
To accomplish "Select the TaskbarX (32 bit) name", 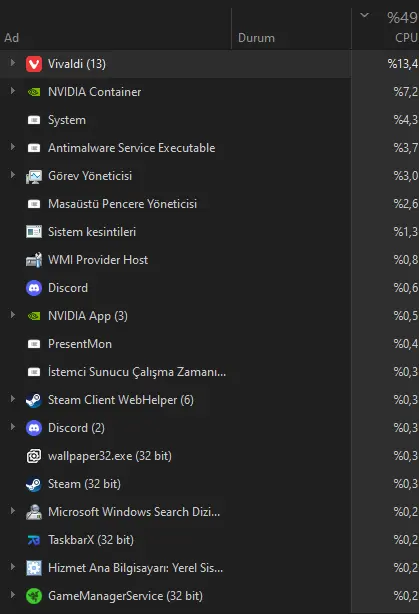I will click(91, 540).
